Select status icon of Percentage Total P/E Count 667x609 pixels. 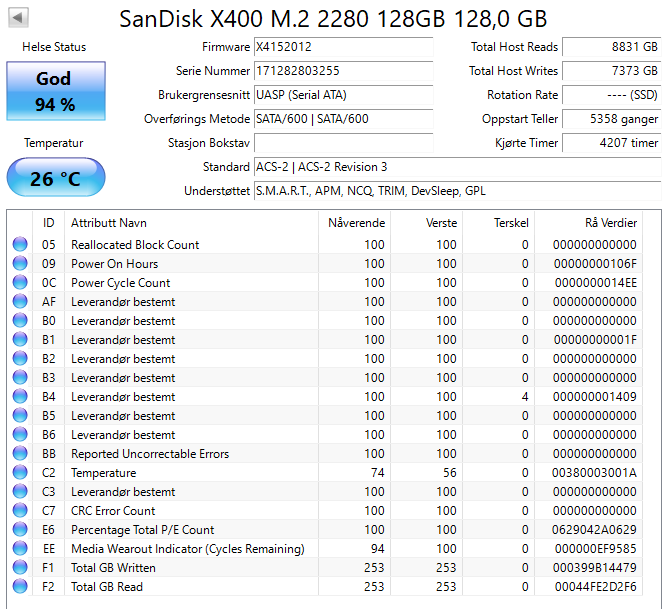[x=20, y=529]
